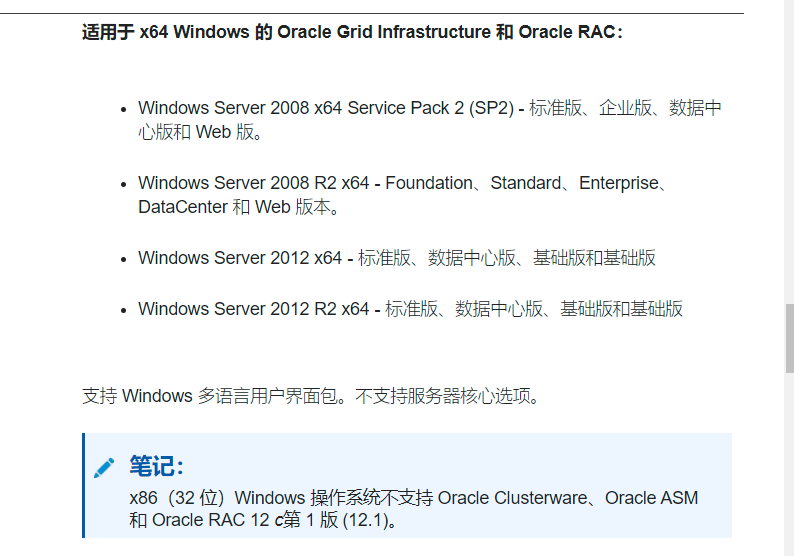
Task: Click the 支持 Windows 多语言用户界面包 sentence
Action: pos(210,396)
